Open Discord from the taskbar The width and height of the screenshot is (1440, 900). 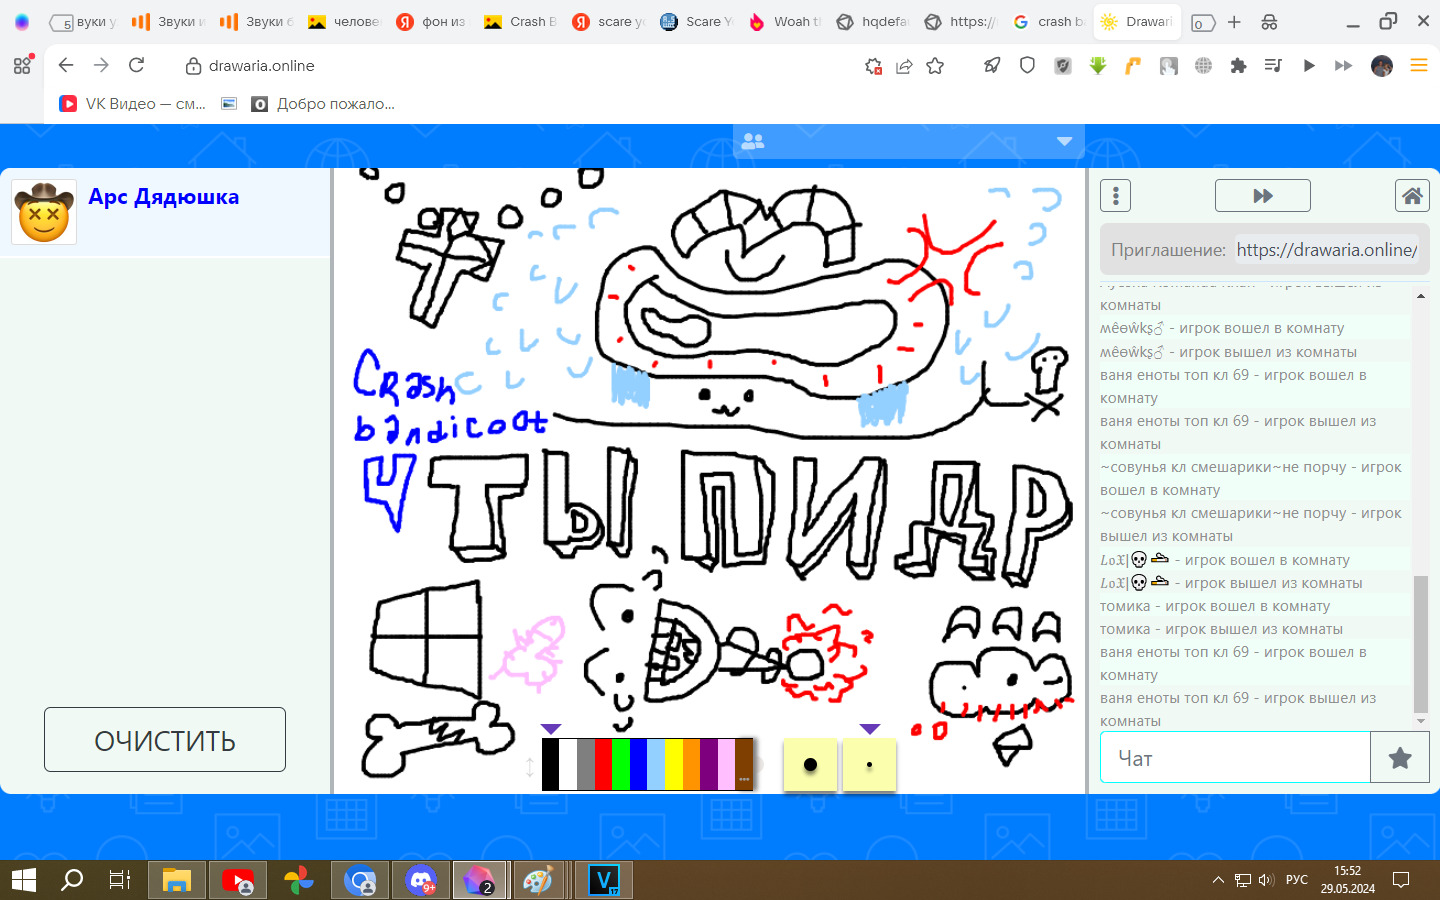pos(421,881)
